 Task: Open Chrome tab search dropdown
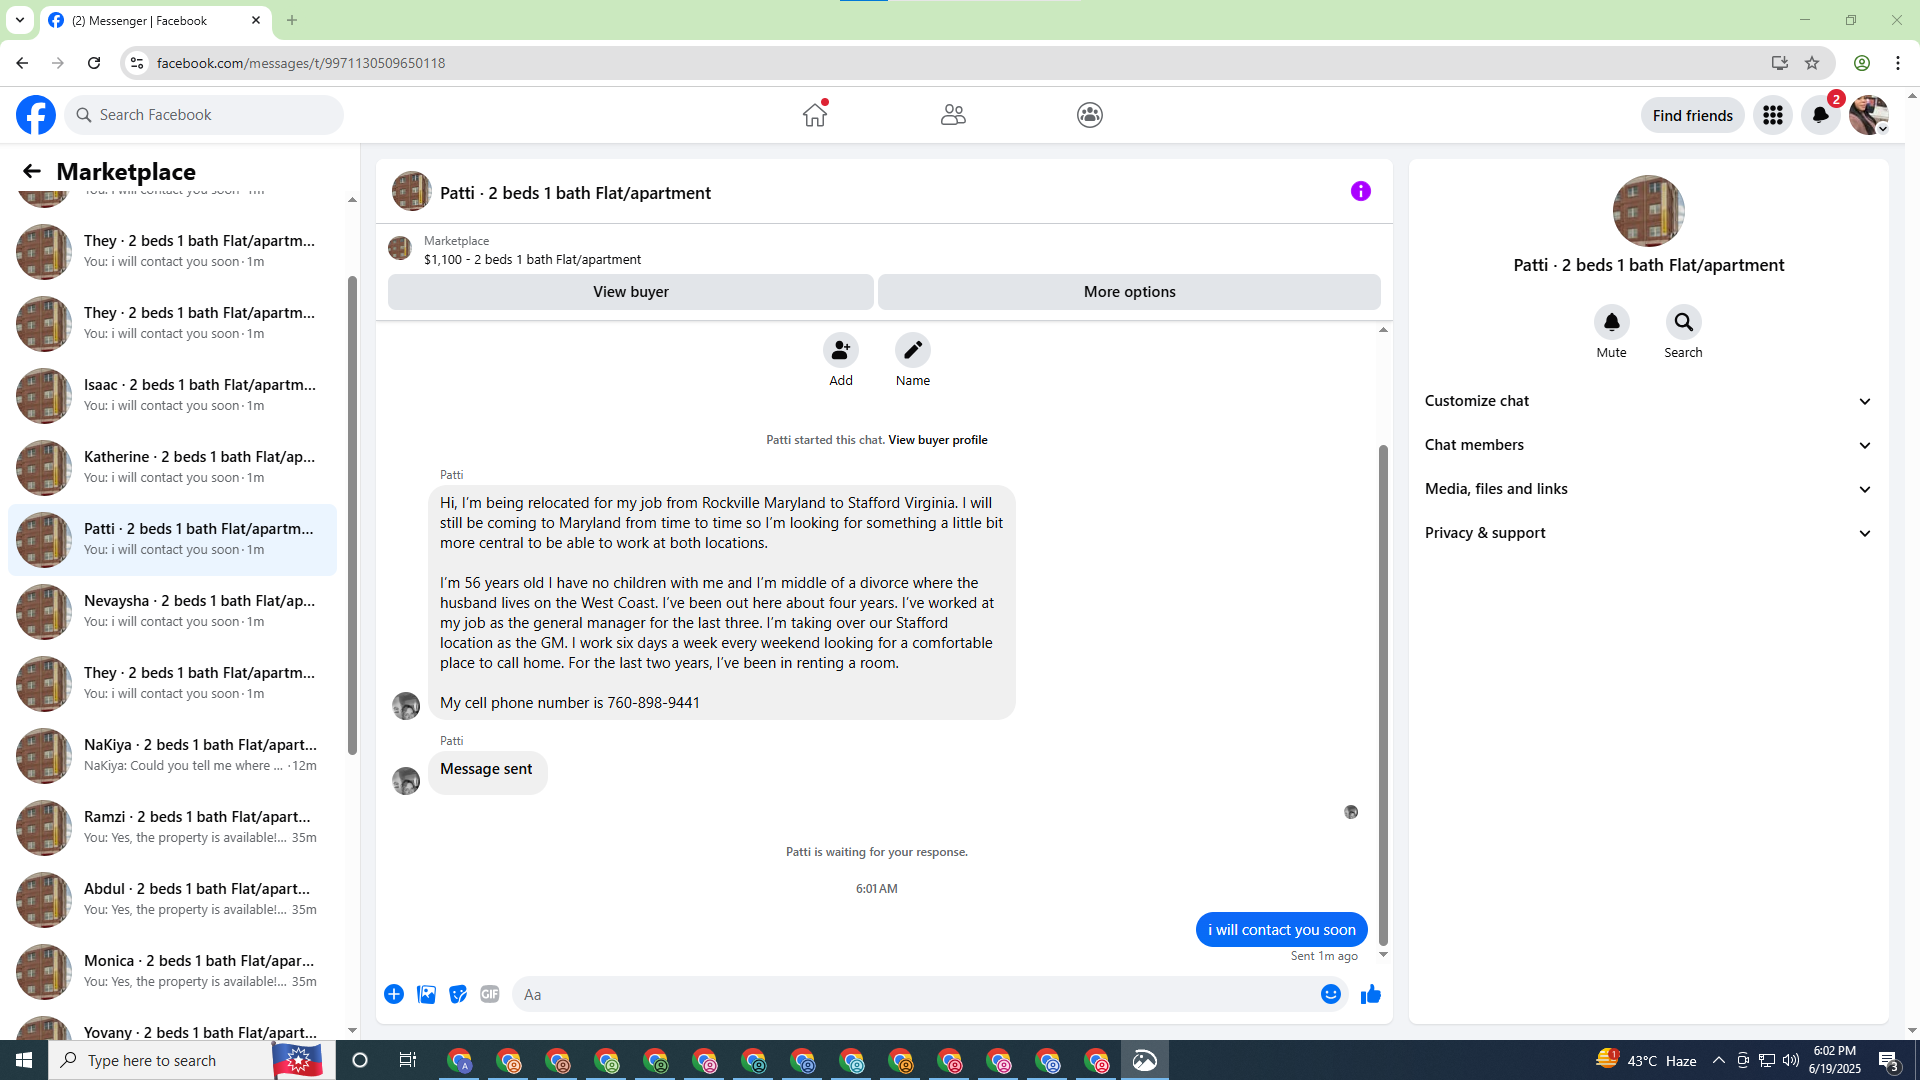20,20
